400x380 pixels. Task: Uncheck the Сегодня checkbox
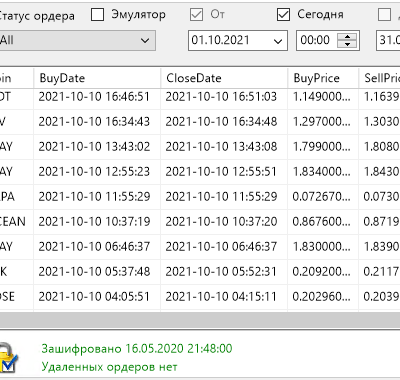click(283, 15)
